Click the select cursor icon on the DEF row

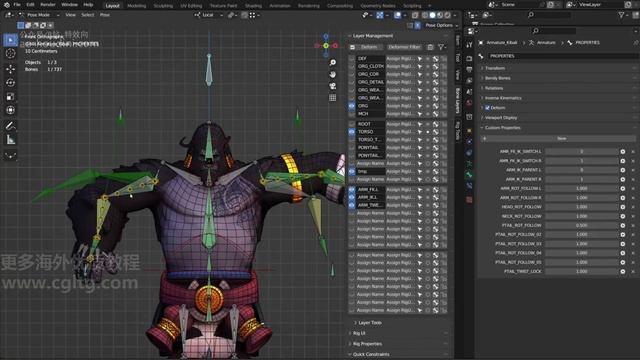point(420,59)
